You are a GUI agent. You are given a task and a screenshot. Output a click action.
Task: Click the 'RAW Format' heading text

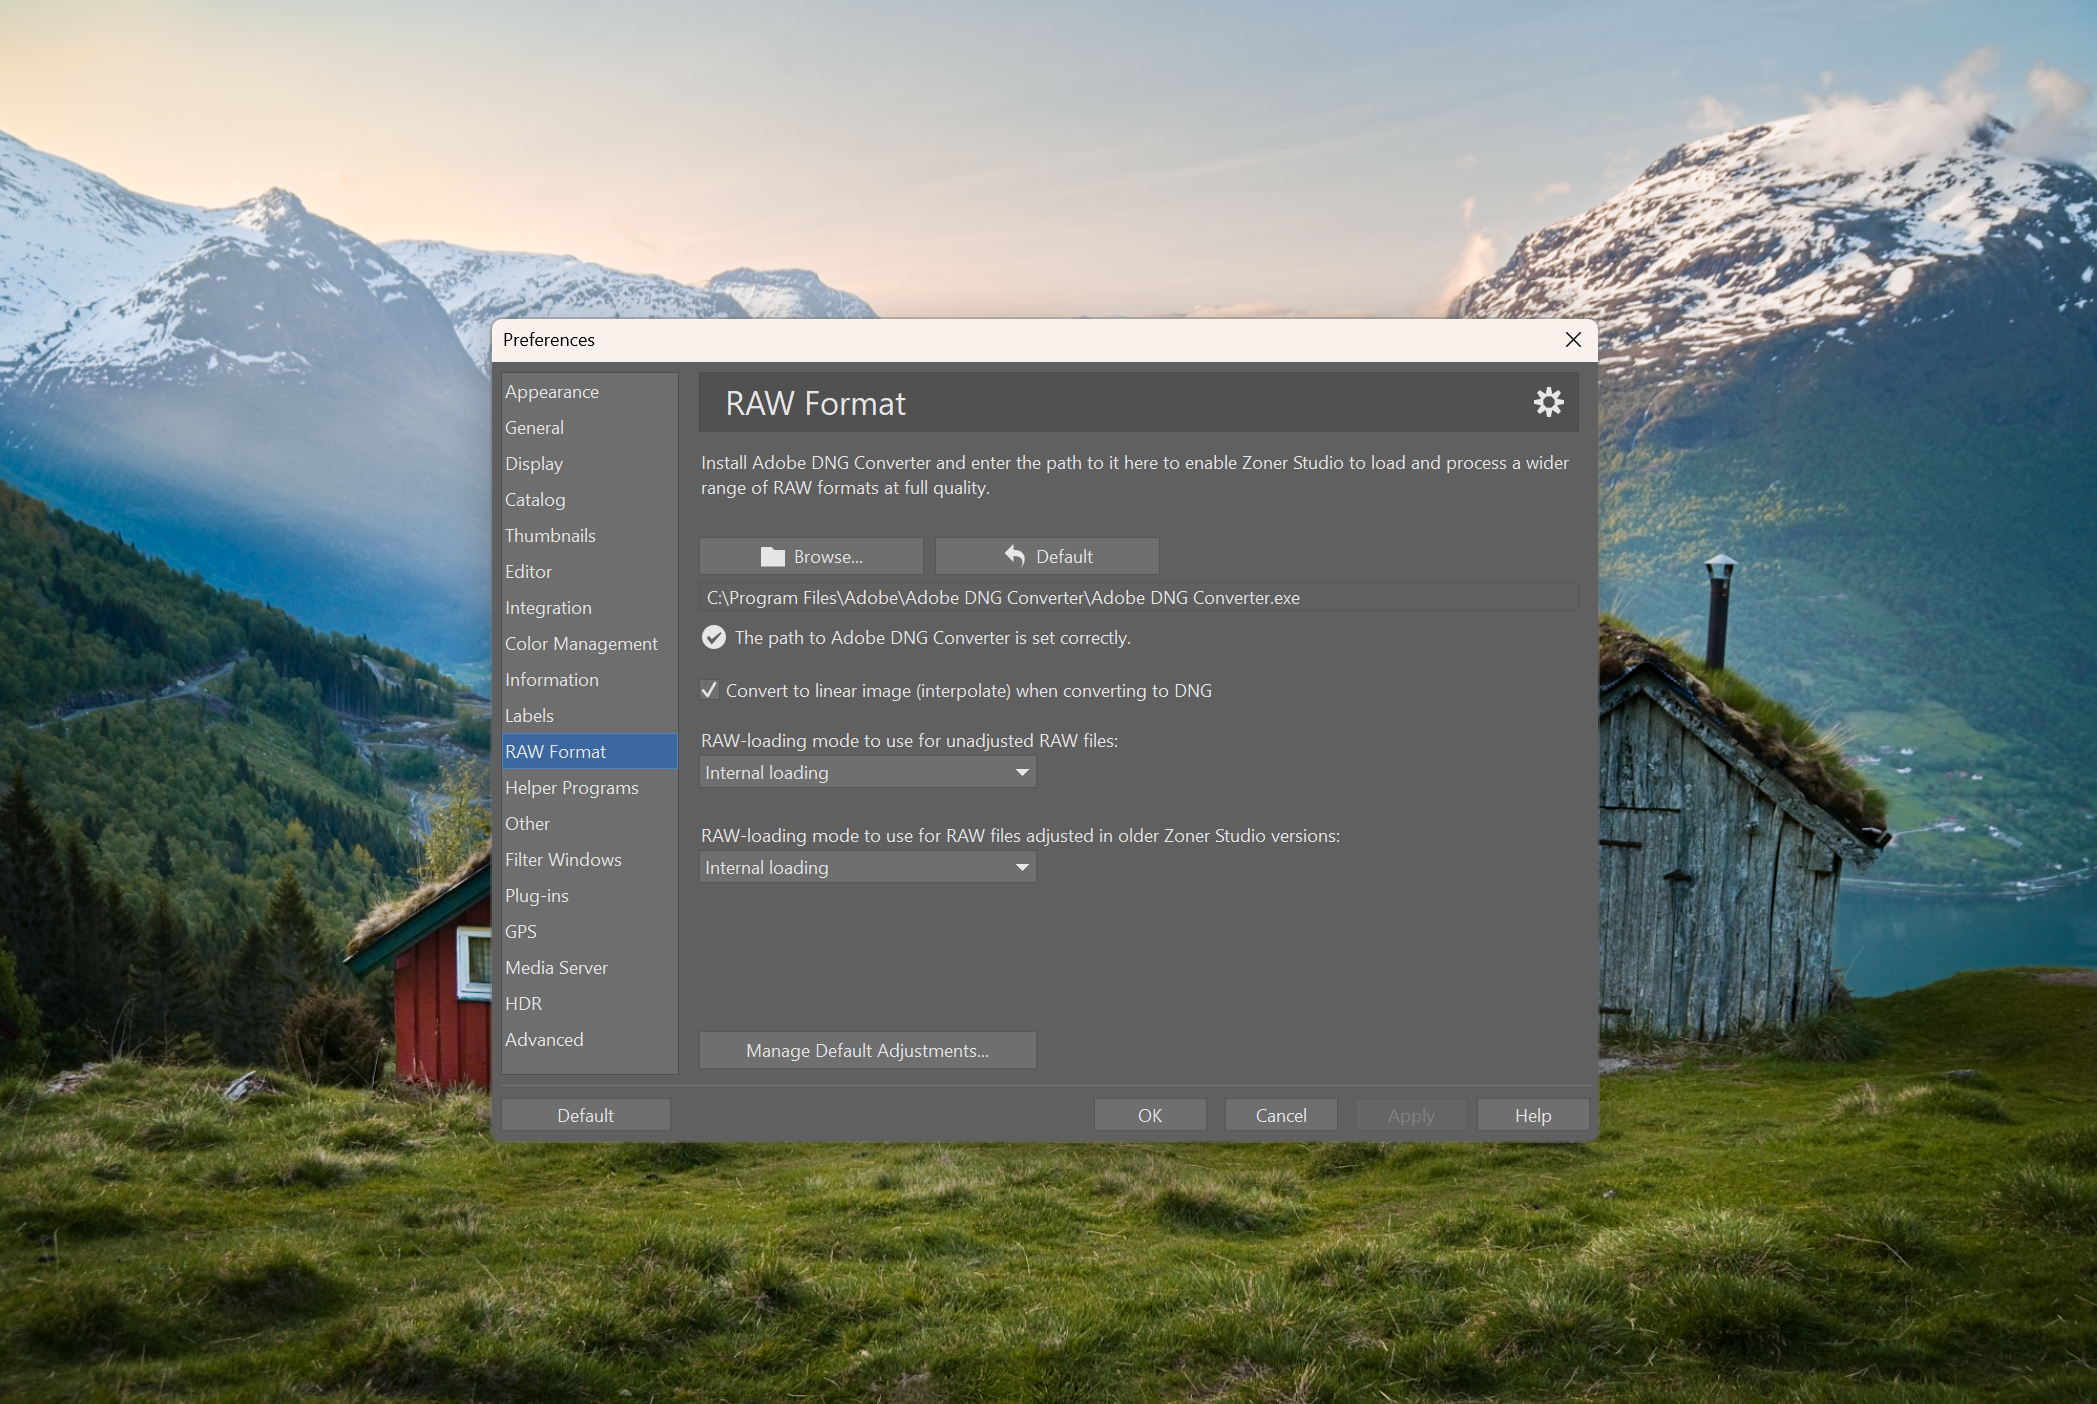(x=815, y=404)
